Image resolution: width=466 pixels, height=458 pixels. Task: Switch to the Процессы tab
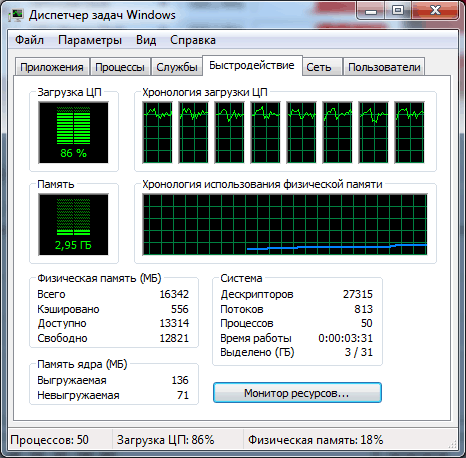pos(120,67)
